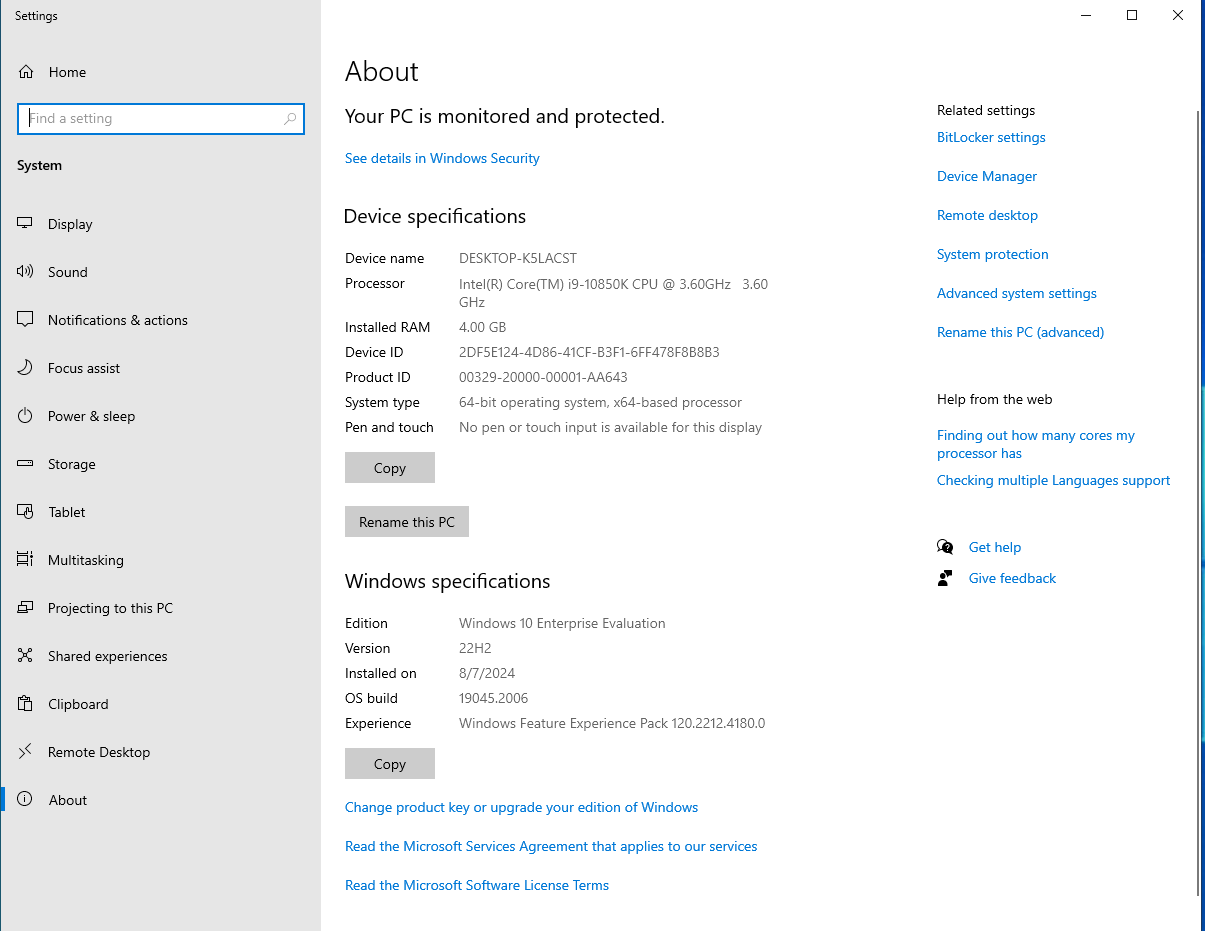
Task: Click the About info icon
Action: pyautogui.click(x=26, y=800)
